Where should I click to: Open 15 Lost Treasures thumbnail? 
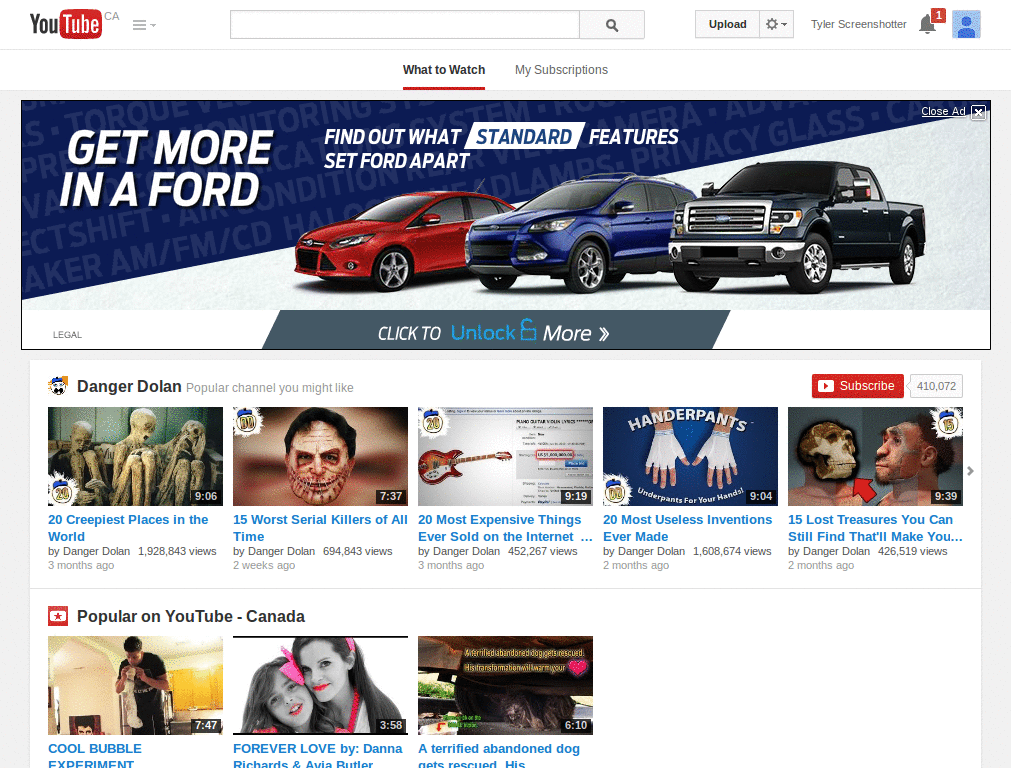(875, 456)
